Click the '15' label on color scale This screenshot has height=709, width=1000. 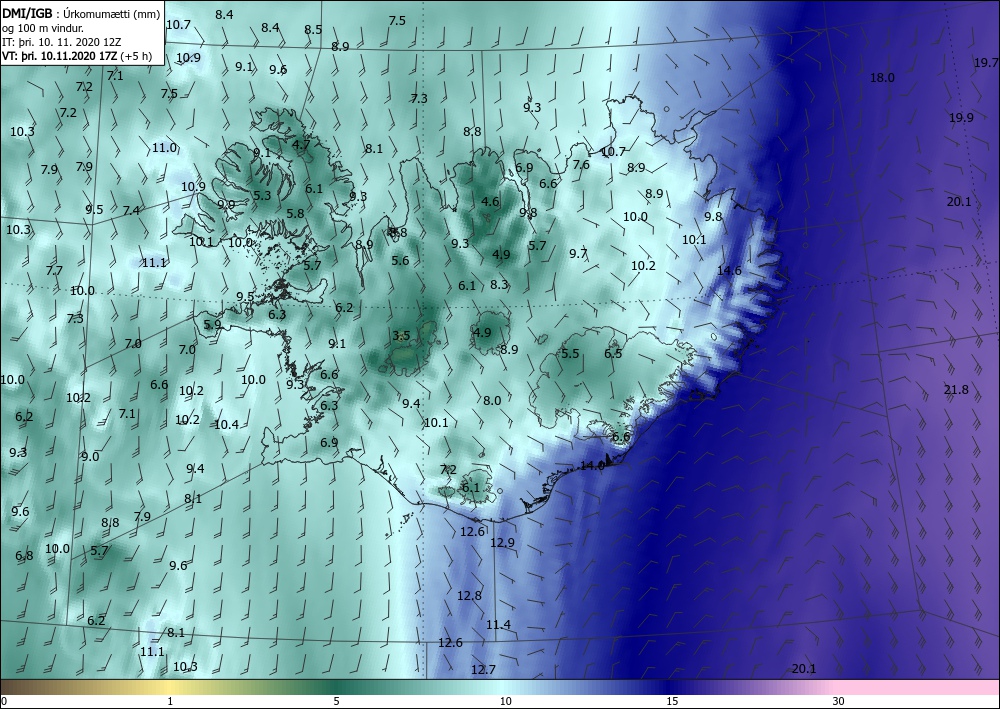[672, 702]
